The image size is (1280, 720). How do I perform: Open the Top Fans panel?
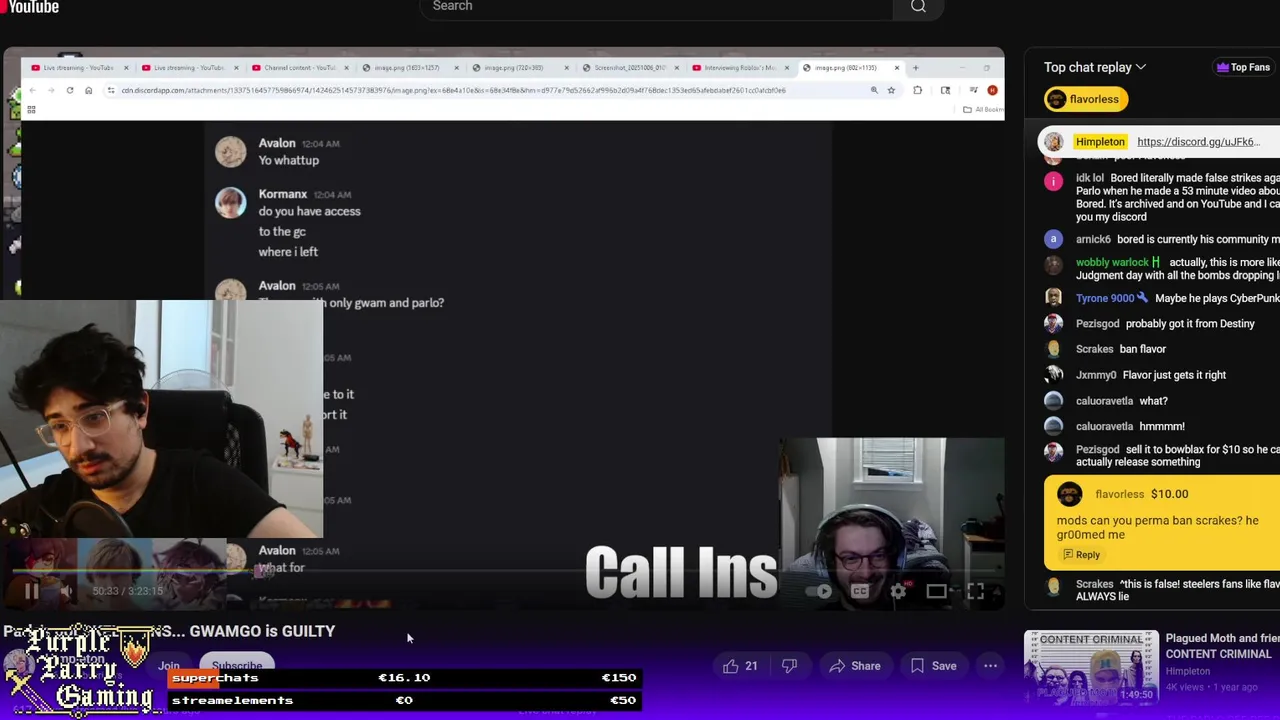[1242, 67]
